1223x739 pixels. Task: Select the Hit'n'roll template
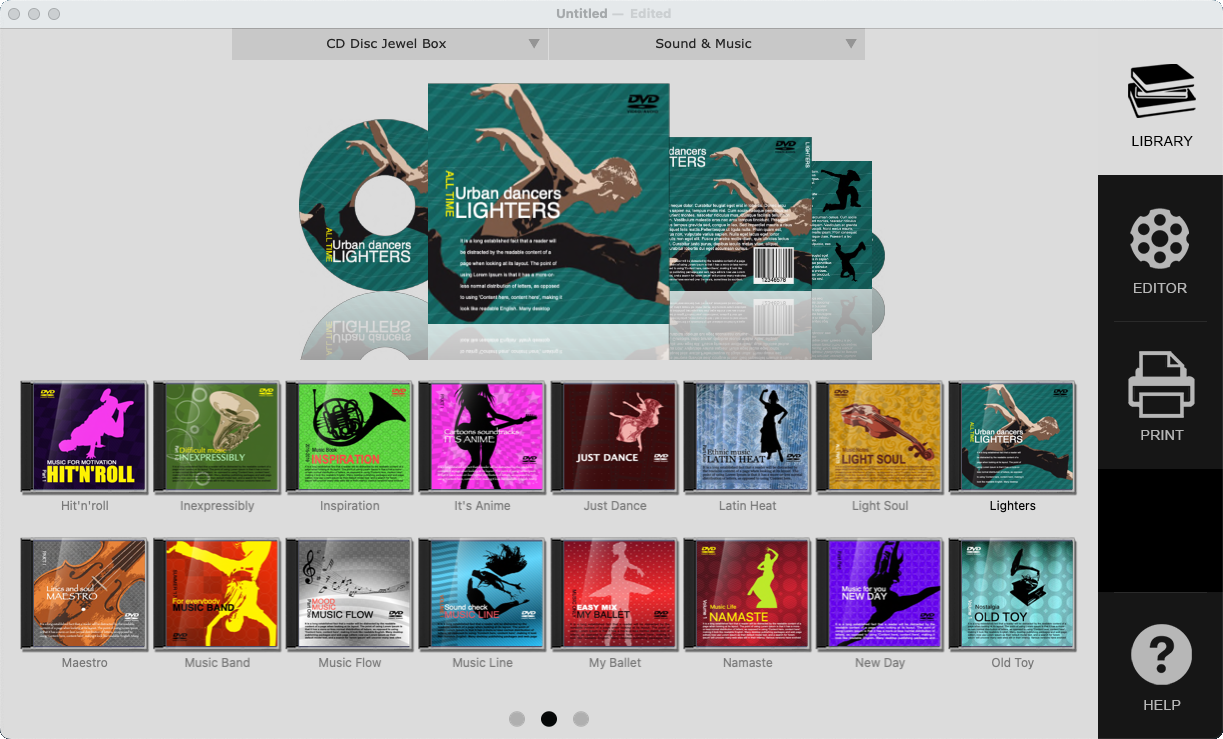click(x=84, y=436)
